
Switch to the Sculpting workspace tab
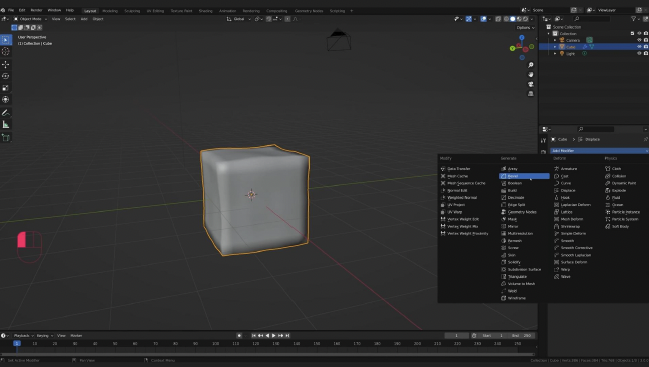[x=132, y=11]
